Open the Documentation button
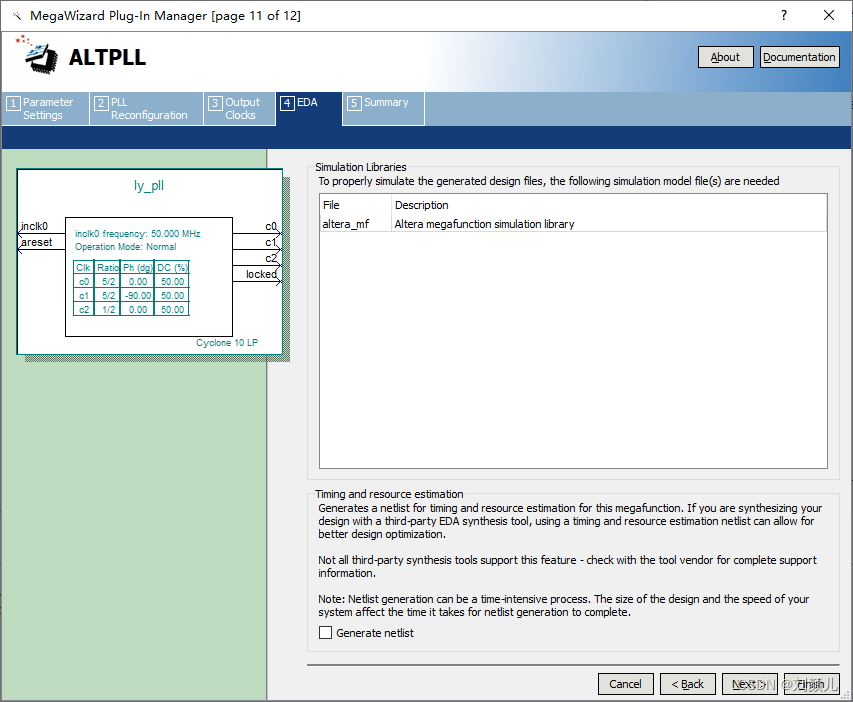This screenshot has width=853, height=702. pyautogui.click(x=799, y=57)
